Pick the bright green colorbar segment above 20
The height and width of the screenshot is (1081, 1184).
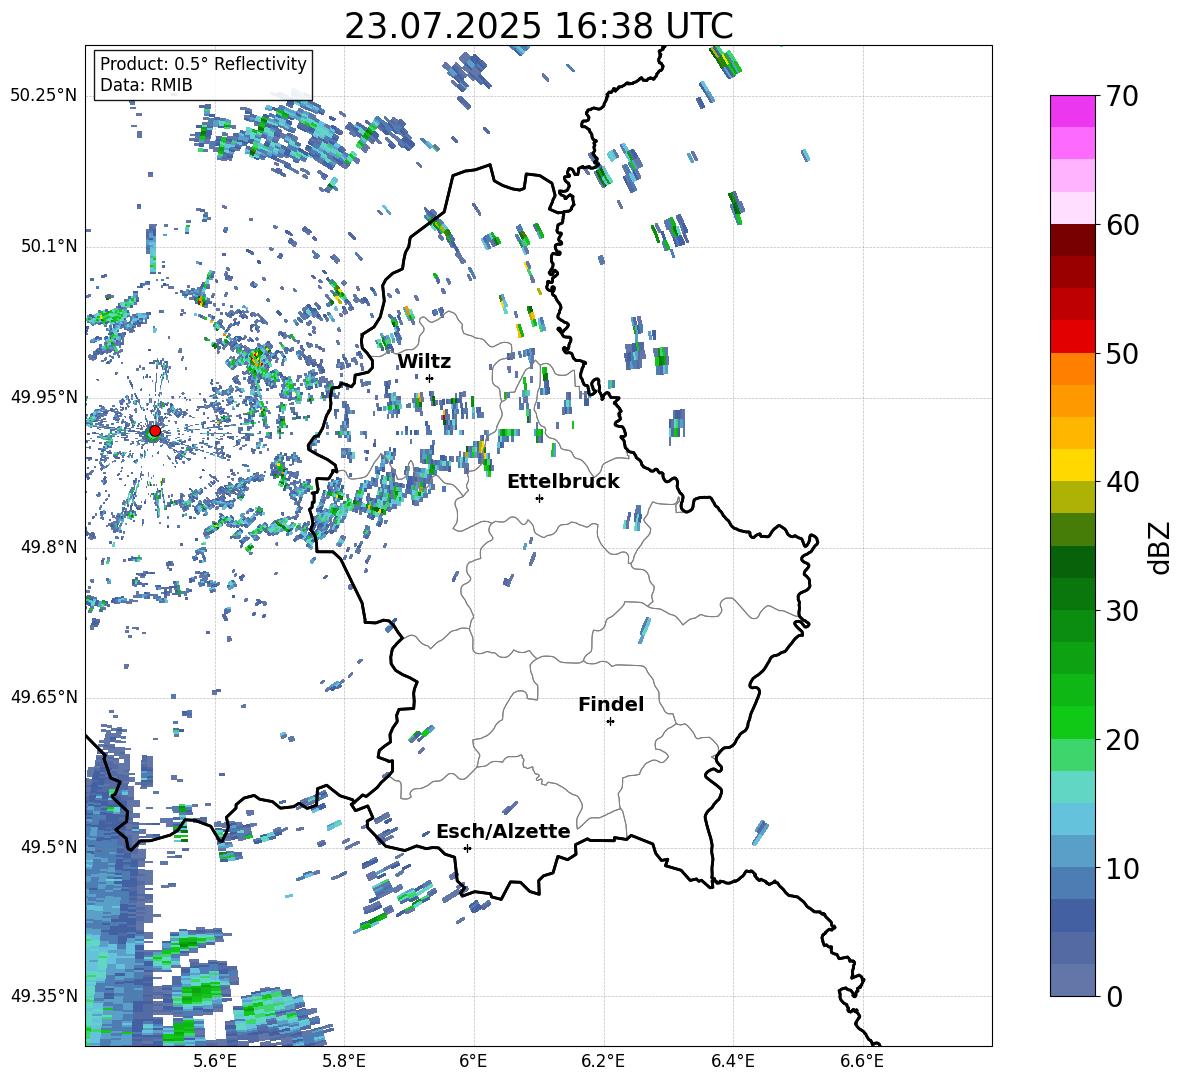point(1073,722)
